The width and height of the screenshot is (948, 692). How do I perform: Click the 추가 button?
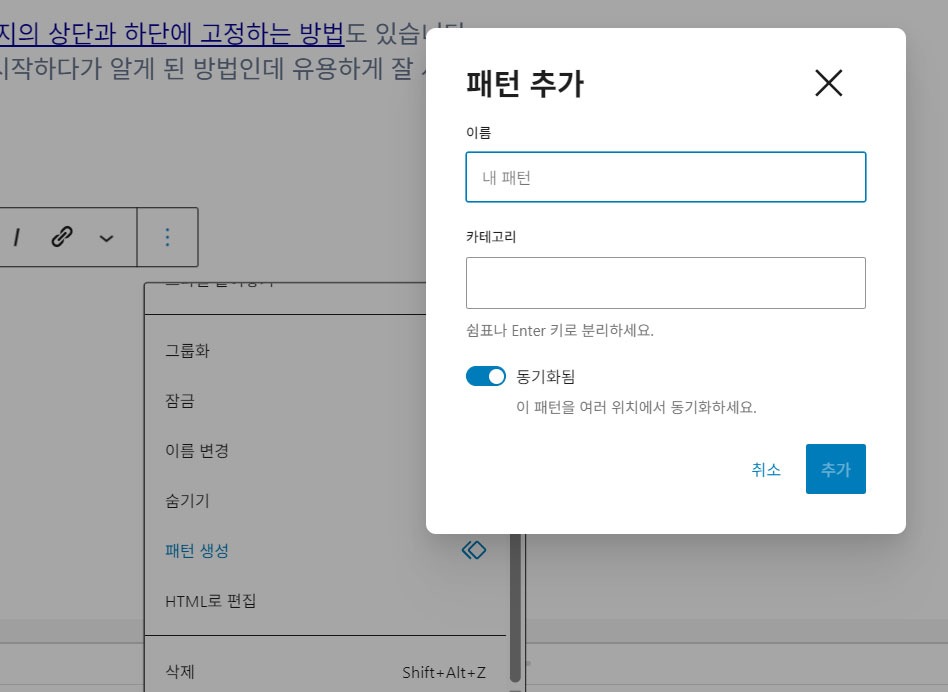[835, 469]
